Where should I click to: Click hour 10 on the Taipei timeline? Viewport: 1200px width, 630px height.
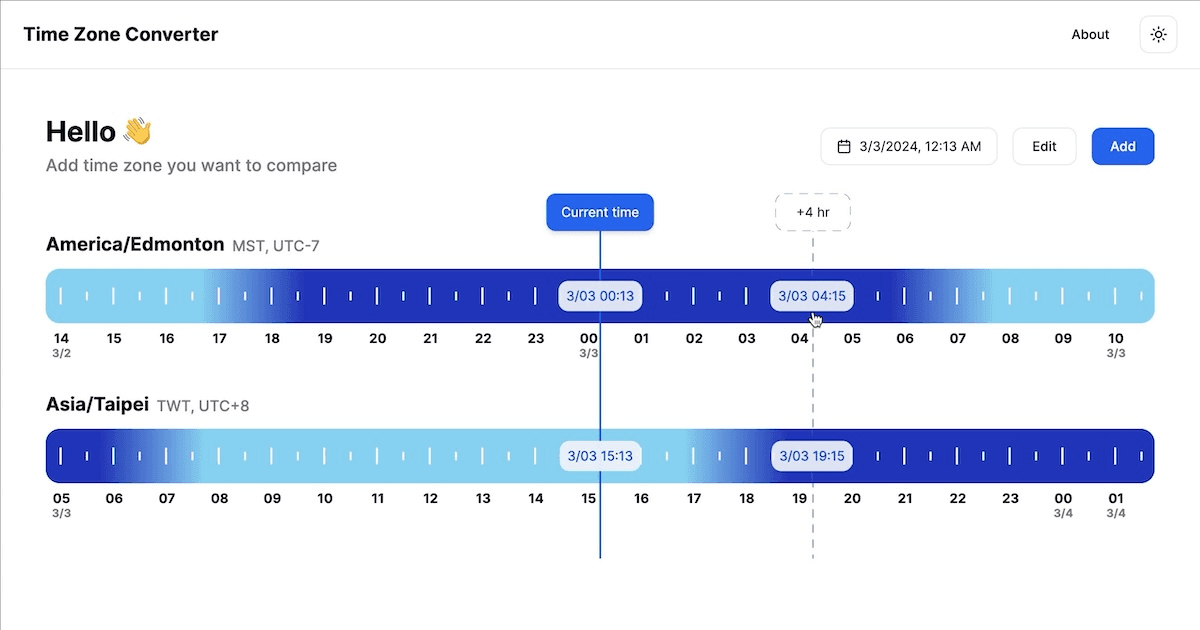coord(324,498)
